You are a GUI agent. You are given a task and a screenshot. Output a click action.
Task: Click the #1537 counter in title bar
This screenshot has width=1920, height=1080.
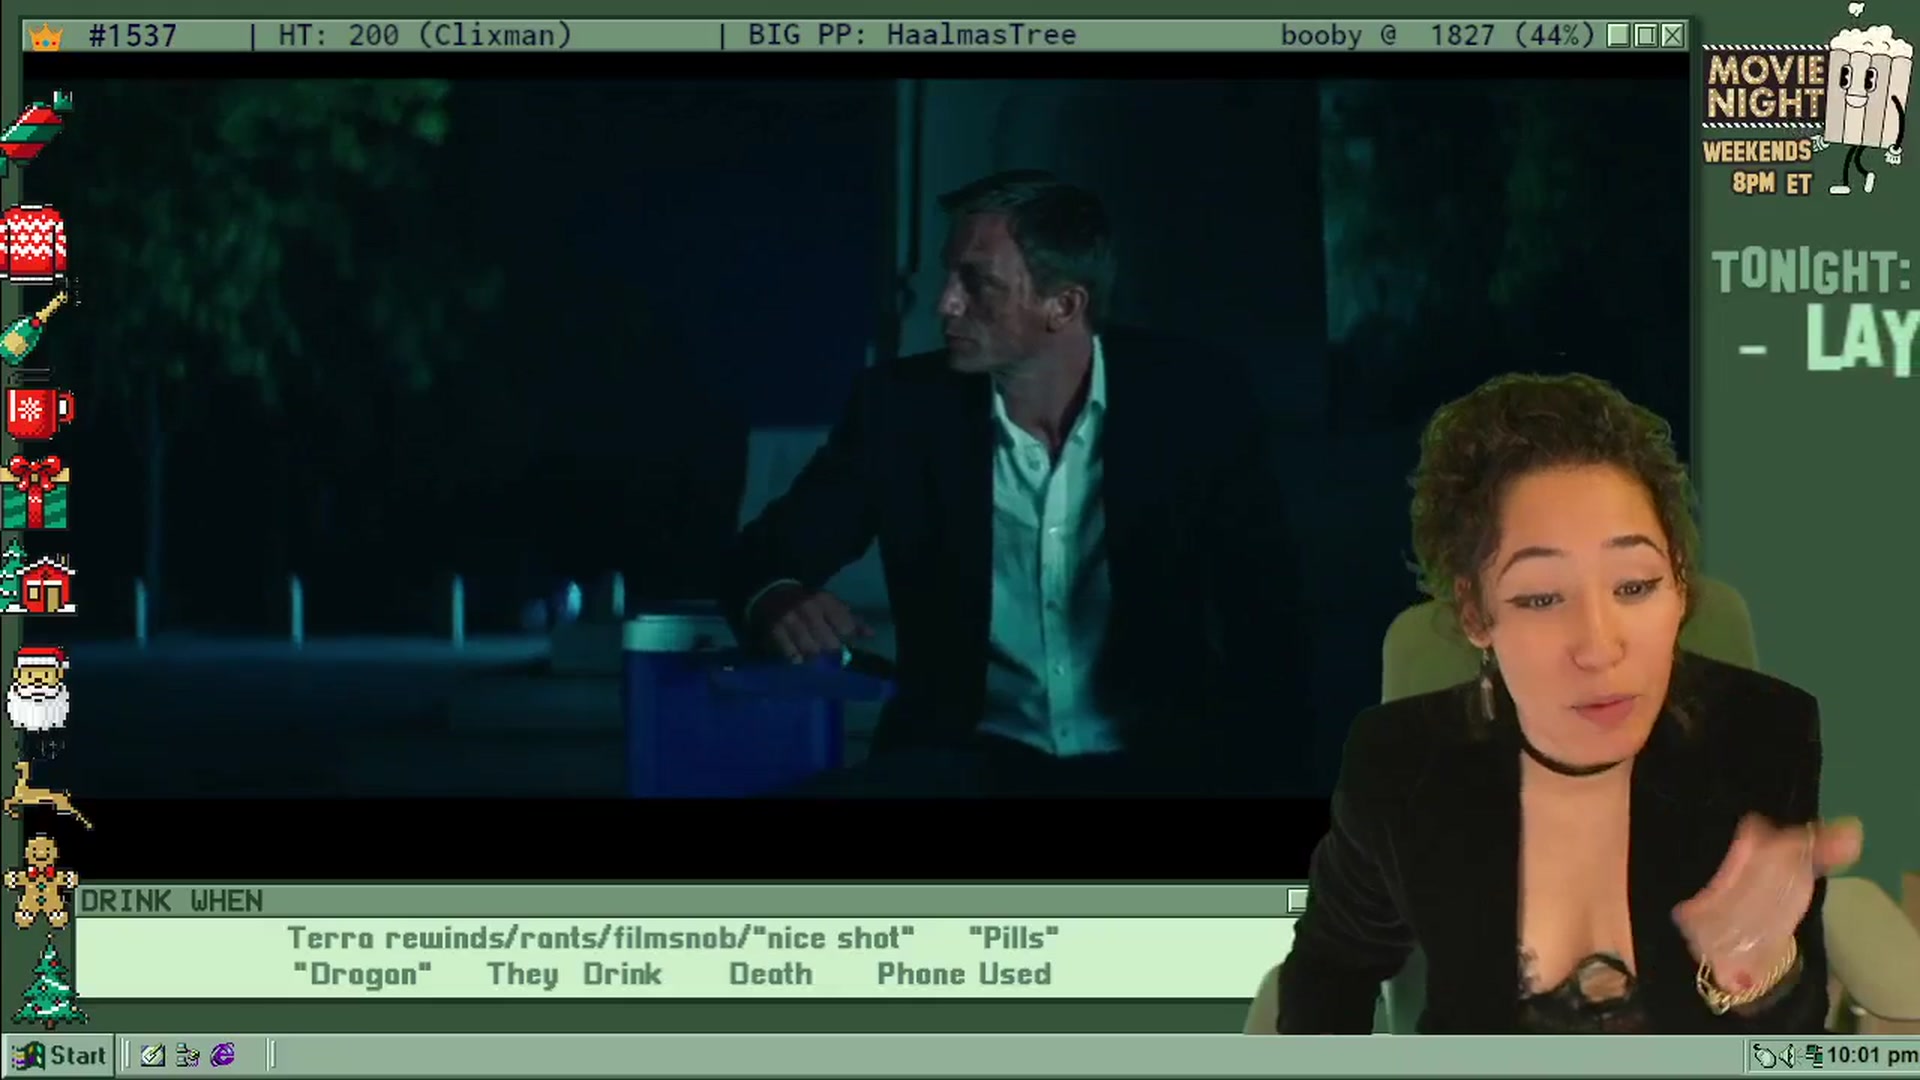point(133,36)
